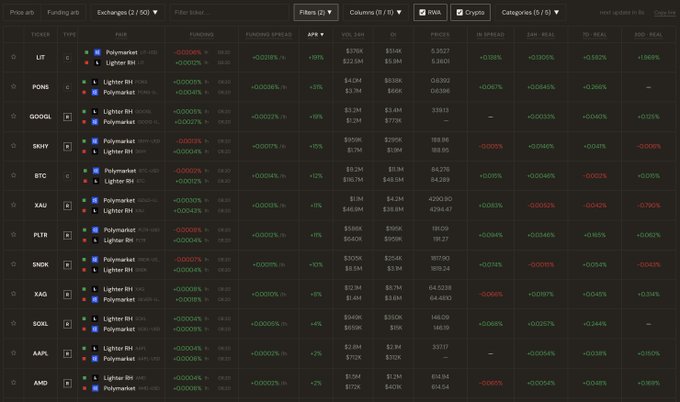
Task: Select the SNDK ticker name
Action: point(40,264)
